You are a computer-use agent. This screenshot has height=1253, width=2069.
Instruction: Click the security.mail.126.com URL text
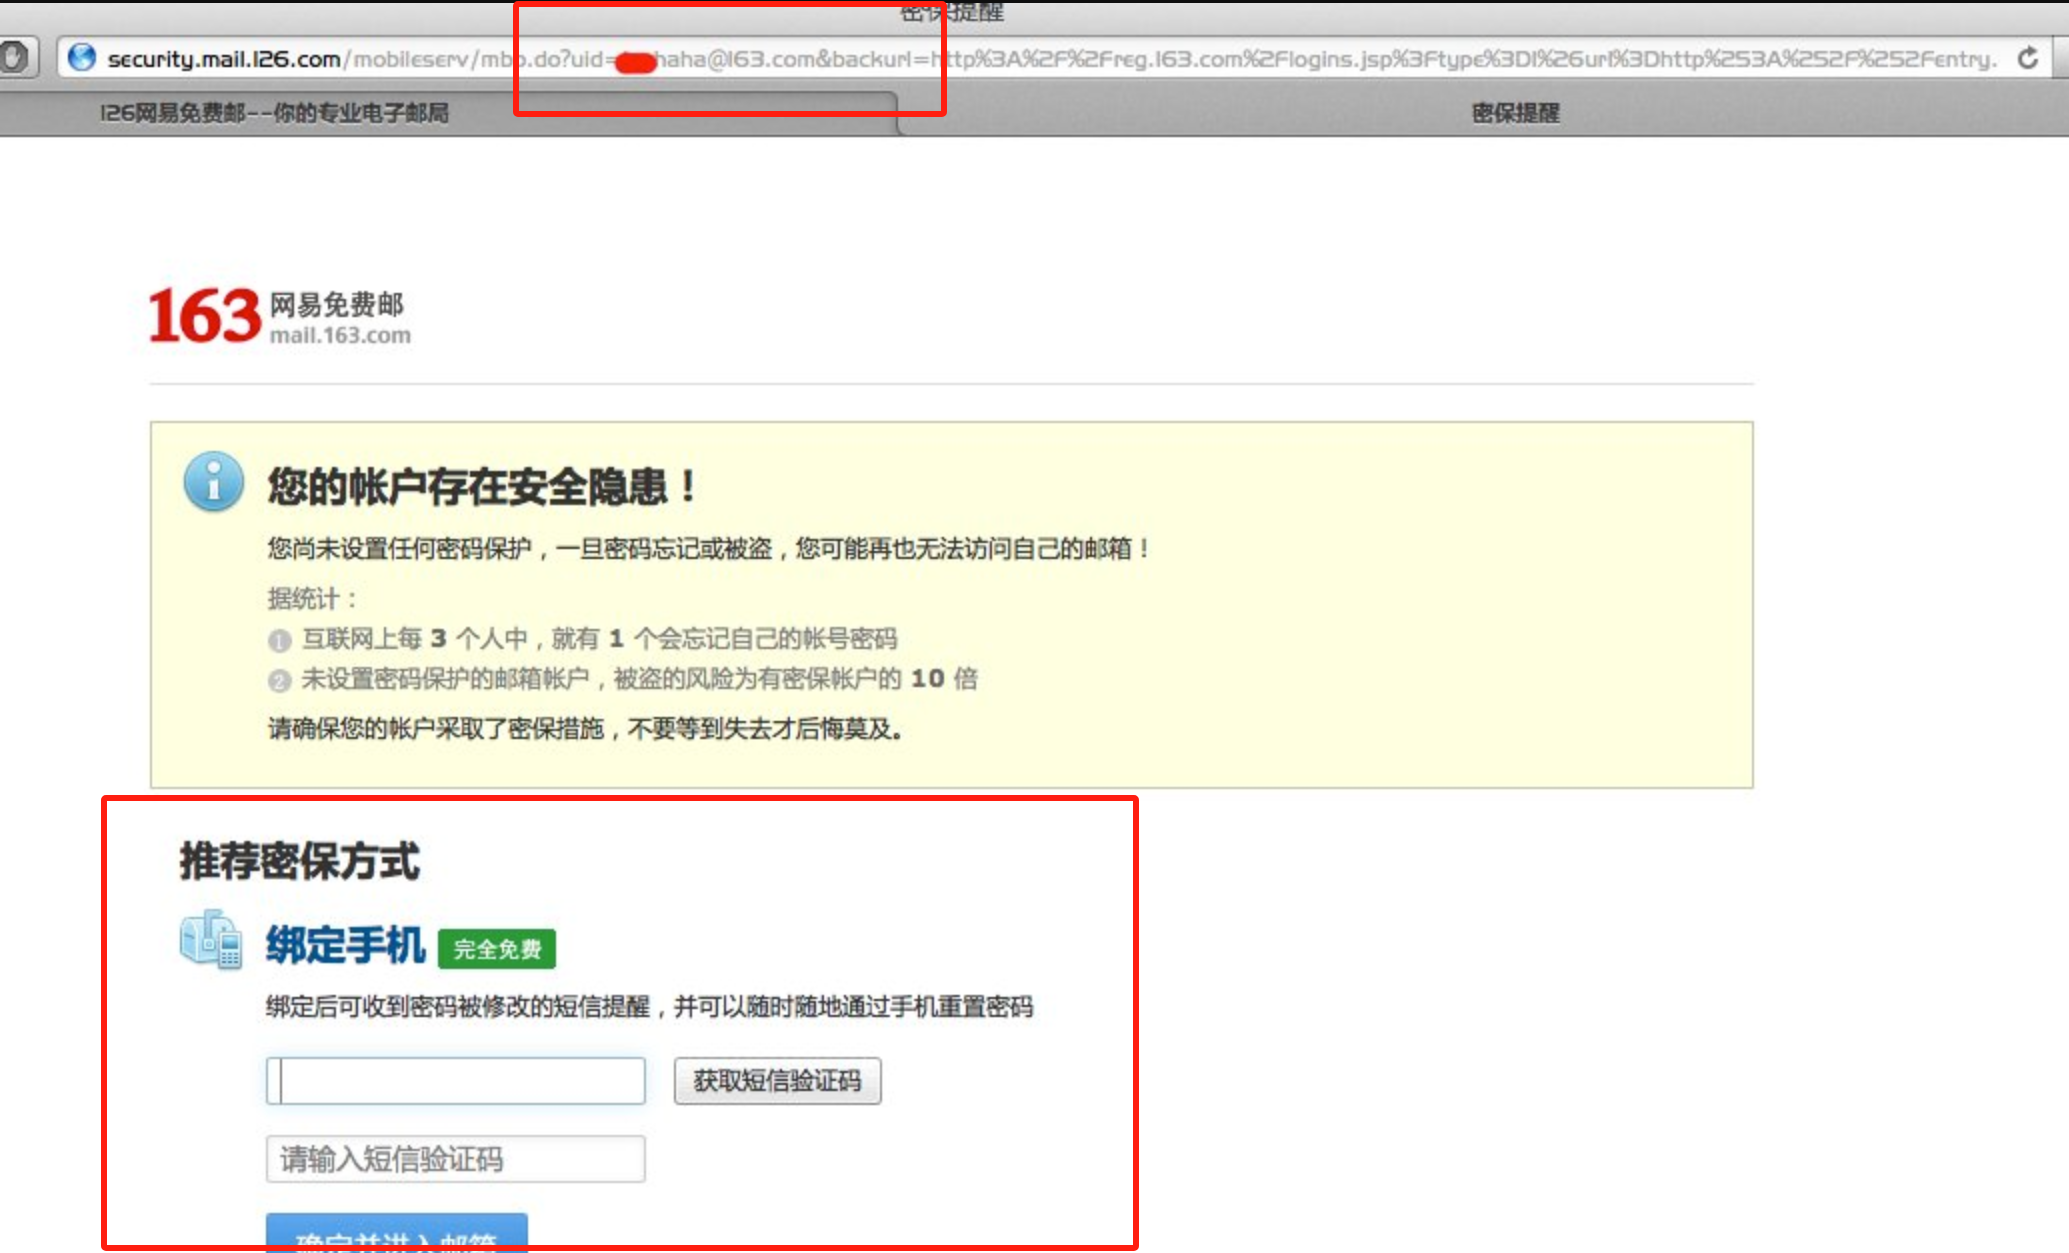coord(224,59)
